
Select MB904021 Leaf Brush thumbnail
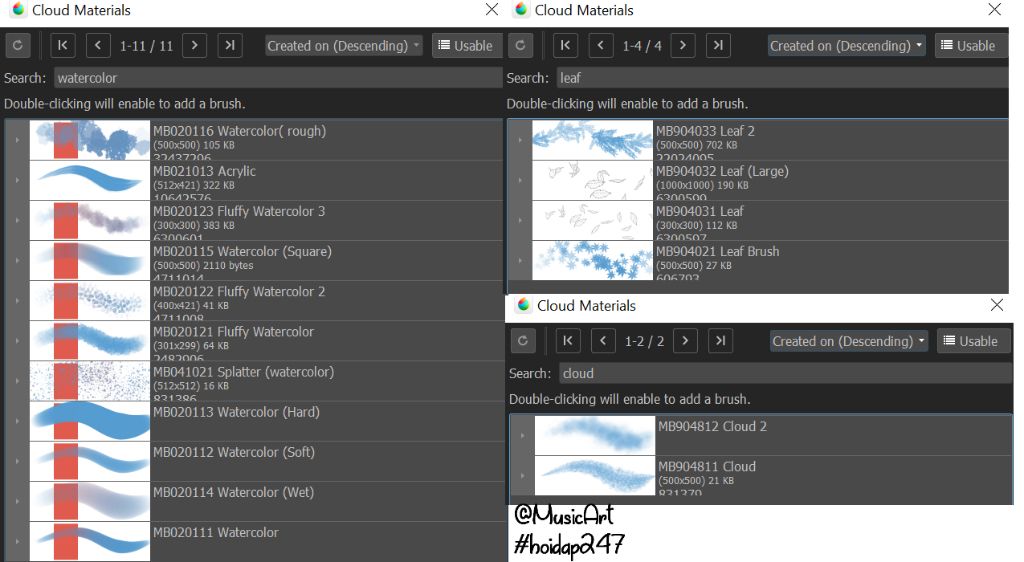pyautogui.click(x=592, y=260)
